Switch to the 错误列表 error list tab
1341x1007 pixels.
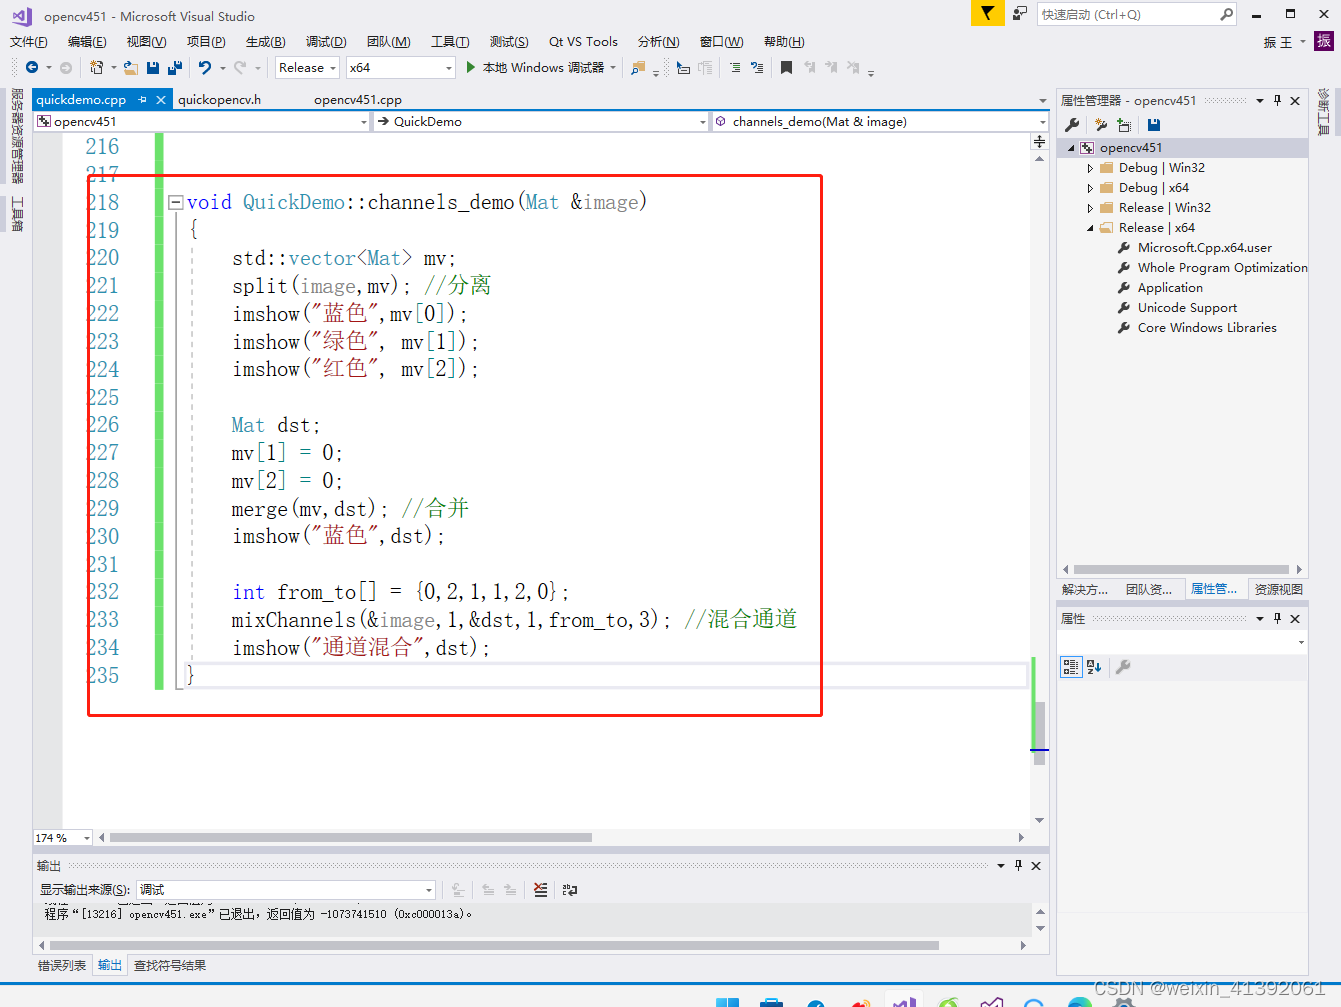pos(62,965)
